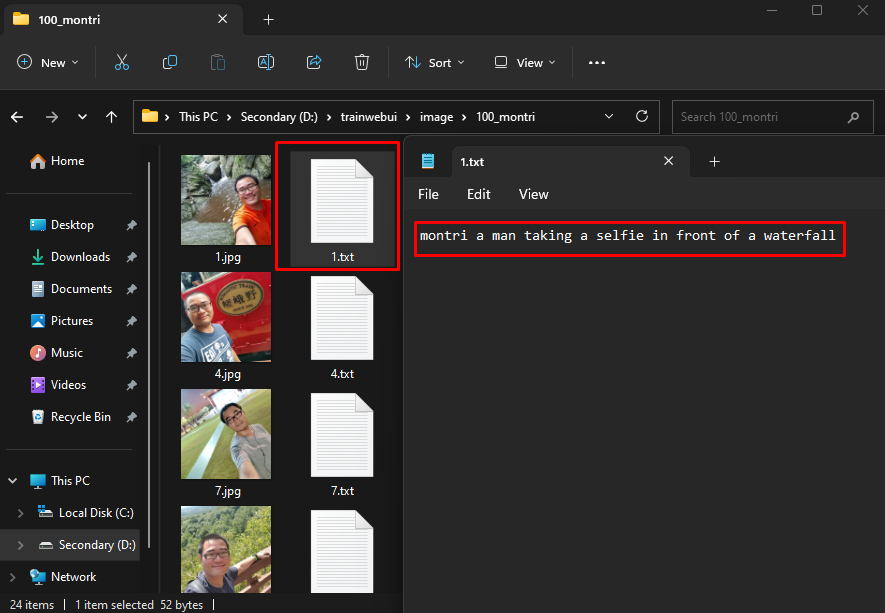Screen dimensions: 885x613
Task: Click the Share icon in toolbar
Action: [x=314, y=62]
